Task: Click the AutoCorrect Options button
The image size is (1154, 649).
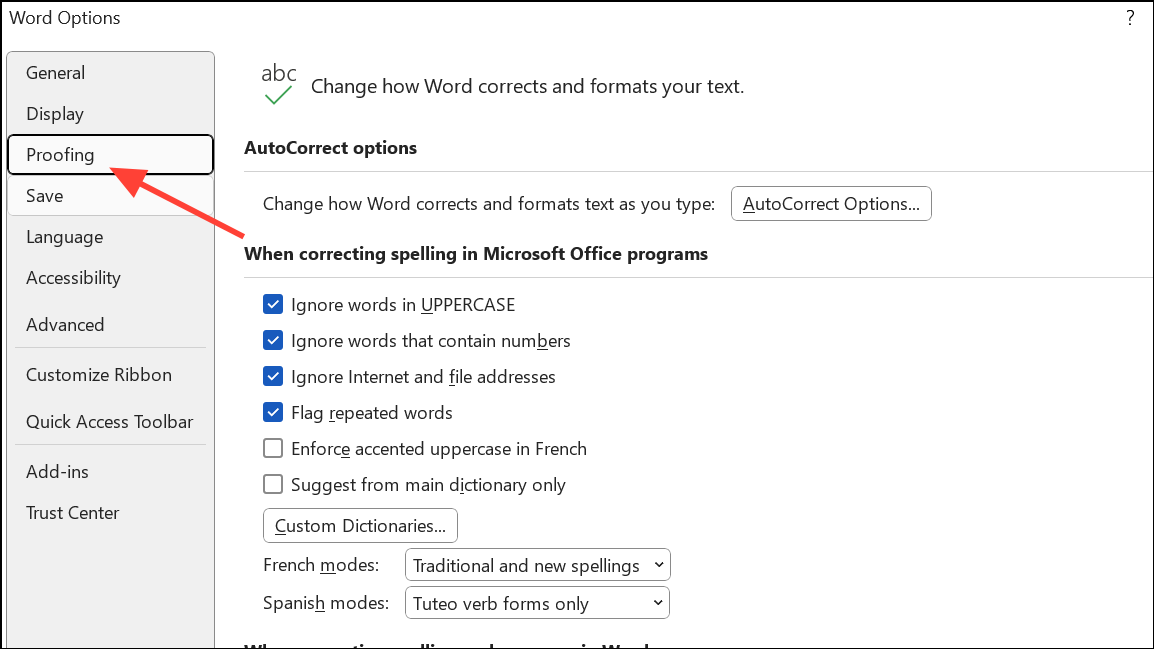Action: tap(831, 204)
